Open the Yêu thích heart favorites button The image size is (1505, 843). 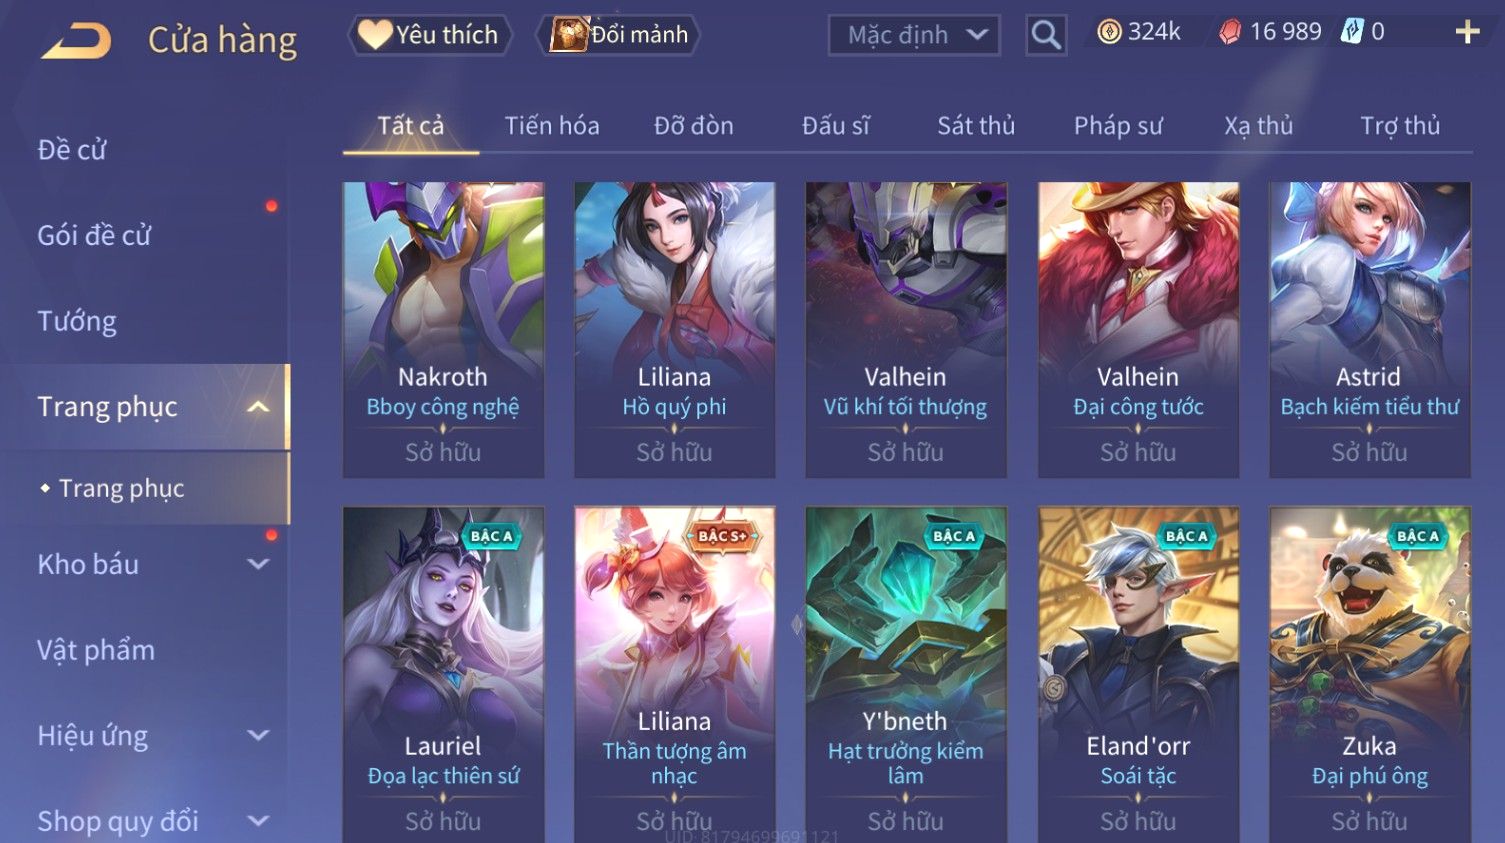(x=430, y=35)
